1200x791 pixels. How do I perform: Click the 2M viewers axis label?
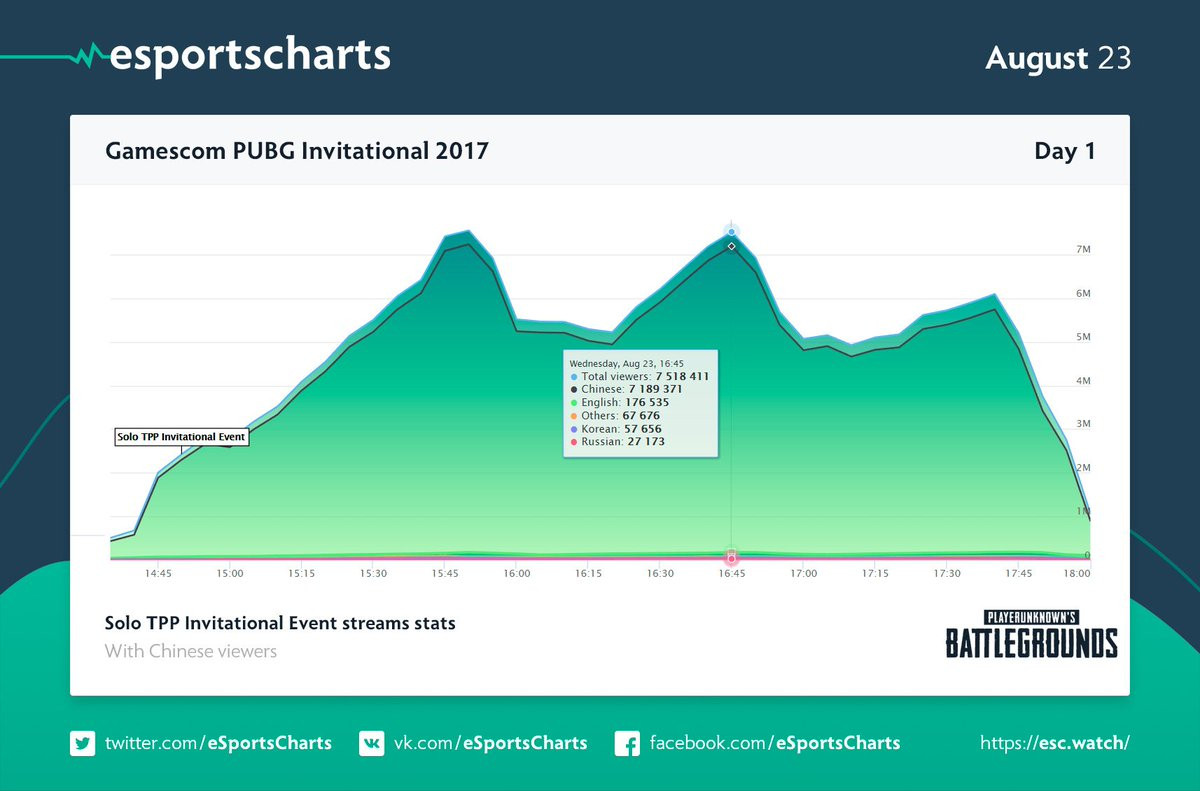pyautogui.click(x=1083, y=468)
